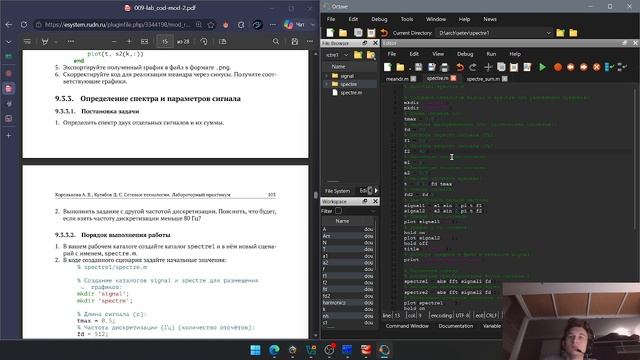Viewport: 640px width, 360px height.
Task: Click Open file folder icon in editor
Action: tap(400, 67)
